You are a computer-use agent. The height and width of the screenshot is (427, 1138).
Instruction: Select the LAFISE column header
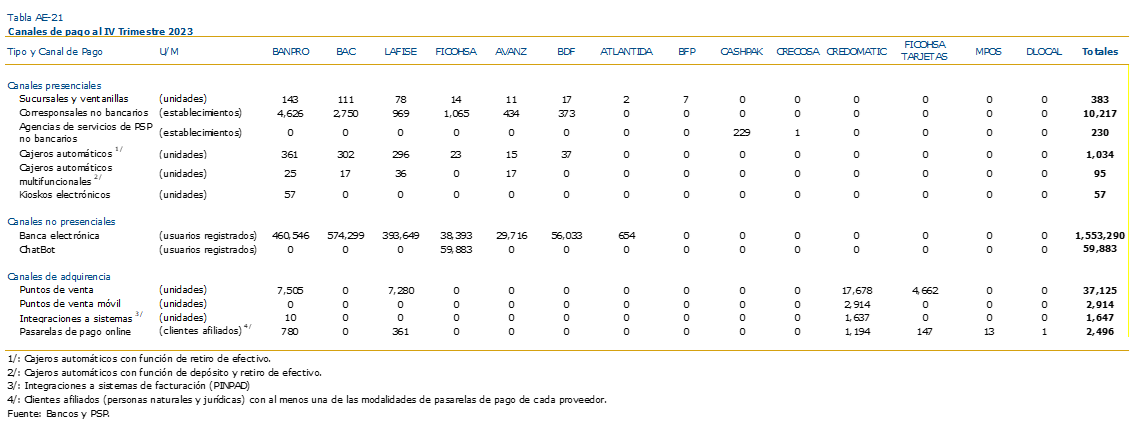401,52
